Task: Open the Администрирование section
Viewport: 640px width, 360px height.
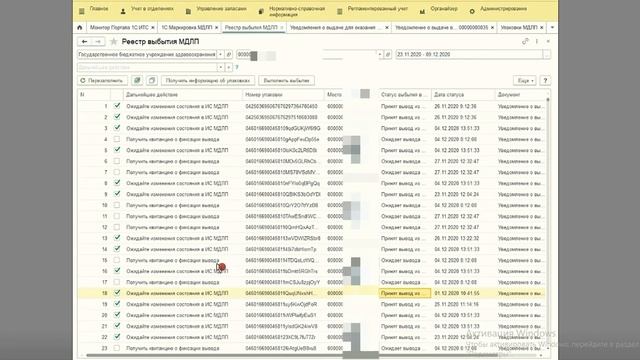Action: pyautogui.click(x=498, y=9)
